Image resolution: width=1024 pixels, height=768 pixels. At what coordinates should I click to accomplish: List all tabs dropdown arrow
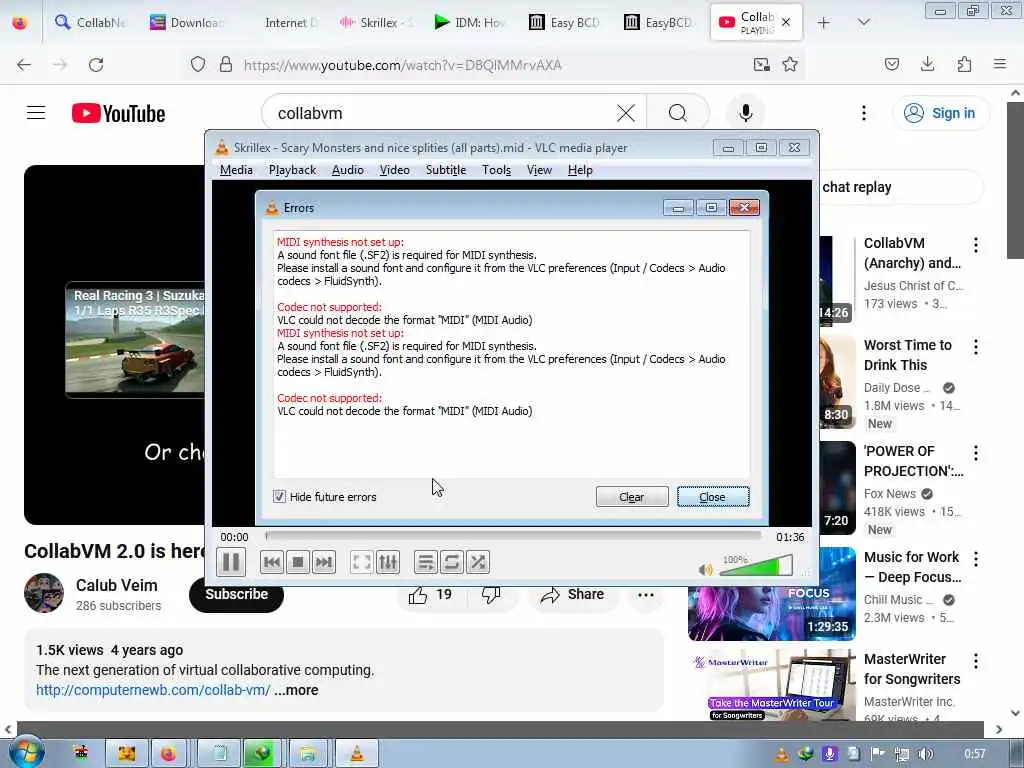(x=863, y=23)
